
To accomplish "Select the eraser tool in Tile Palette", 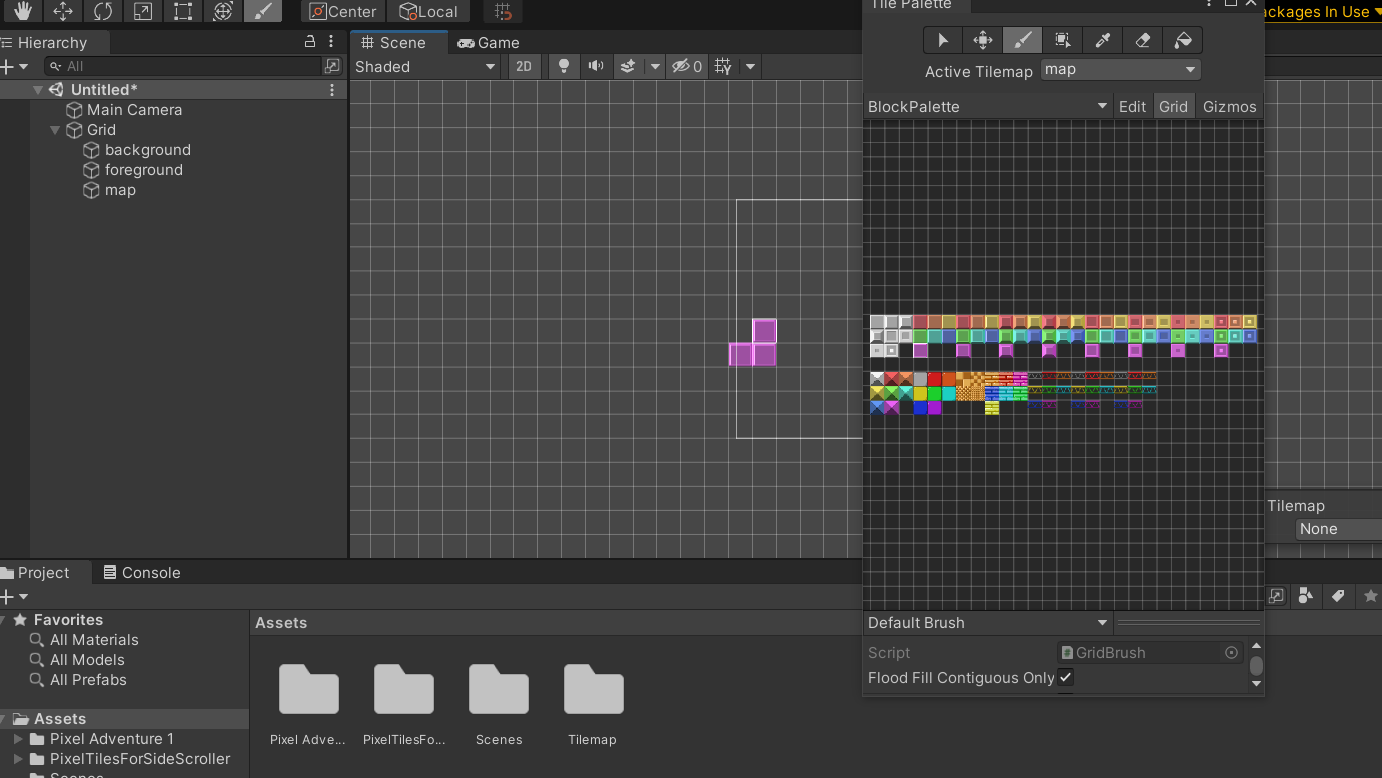I will pyautogui.click(x=1142, y=40).
